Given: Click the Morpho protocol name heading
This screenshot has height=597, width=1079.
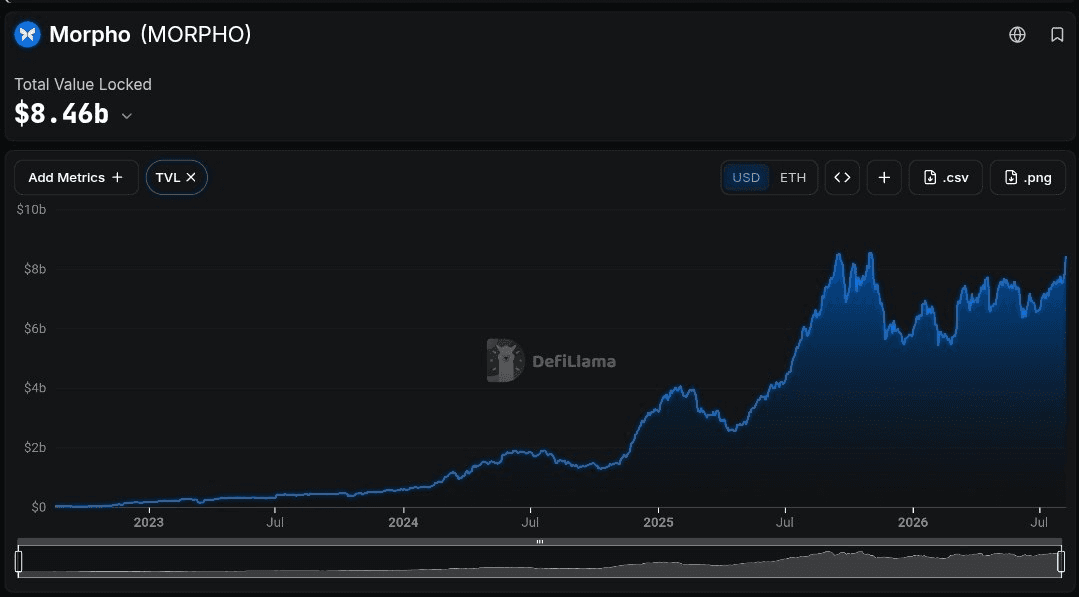Looking at the screenshot, I should (90, 34).
